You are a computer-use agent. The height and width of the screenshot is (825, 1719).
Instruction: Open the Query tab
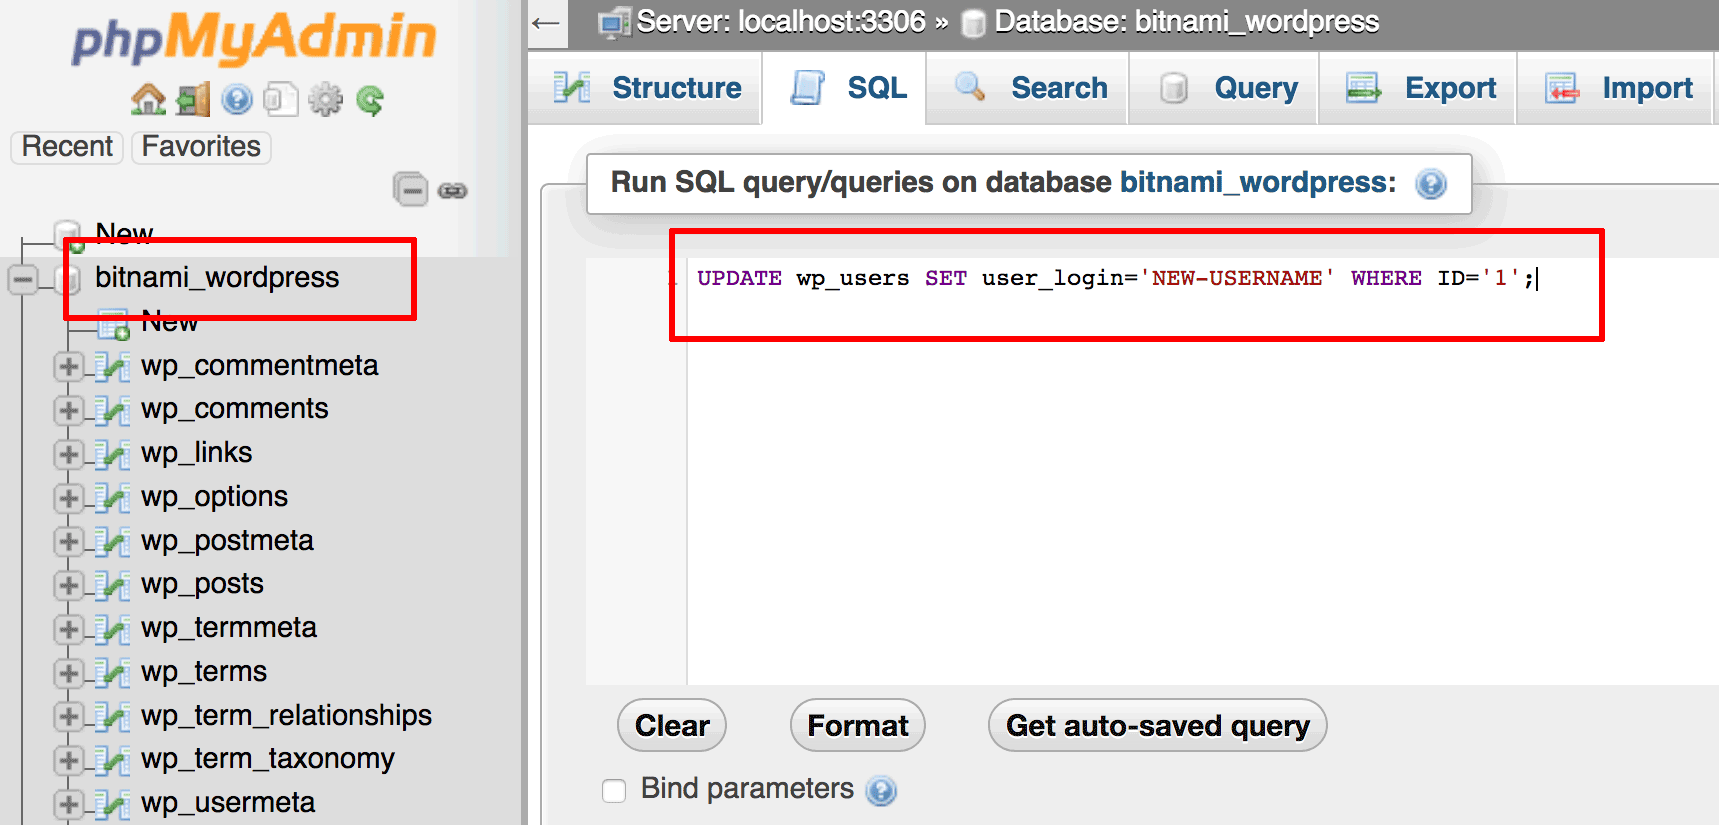(1225, 88)
